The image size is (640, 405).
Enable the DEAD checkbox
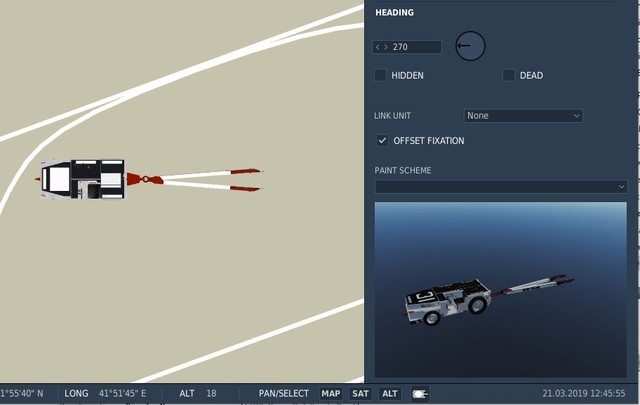click(509, 75)
